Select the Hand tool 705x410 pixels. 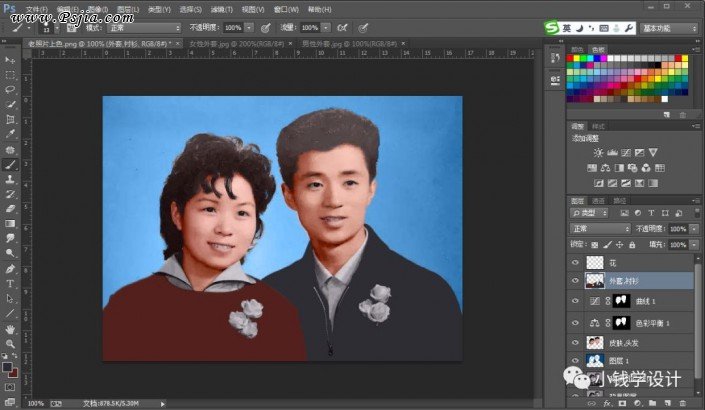10,329
